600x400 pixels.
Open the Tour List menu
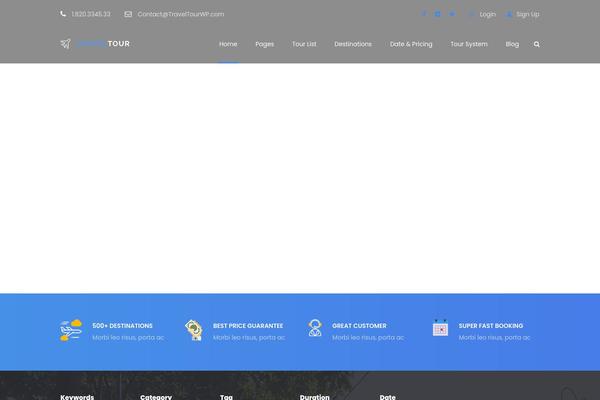(304, 44)
